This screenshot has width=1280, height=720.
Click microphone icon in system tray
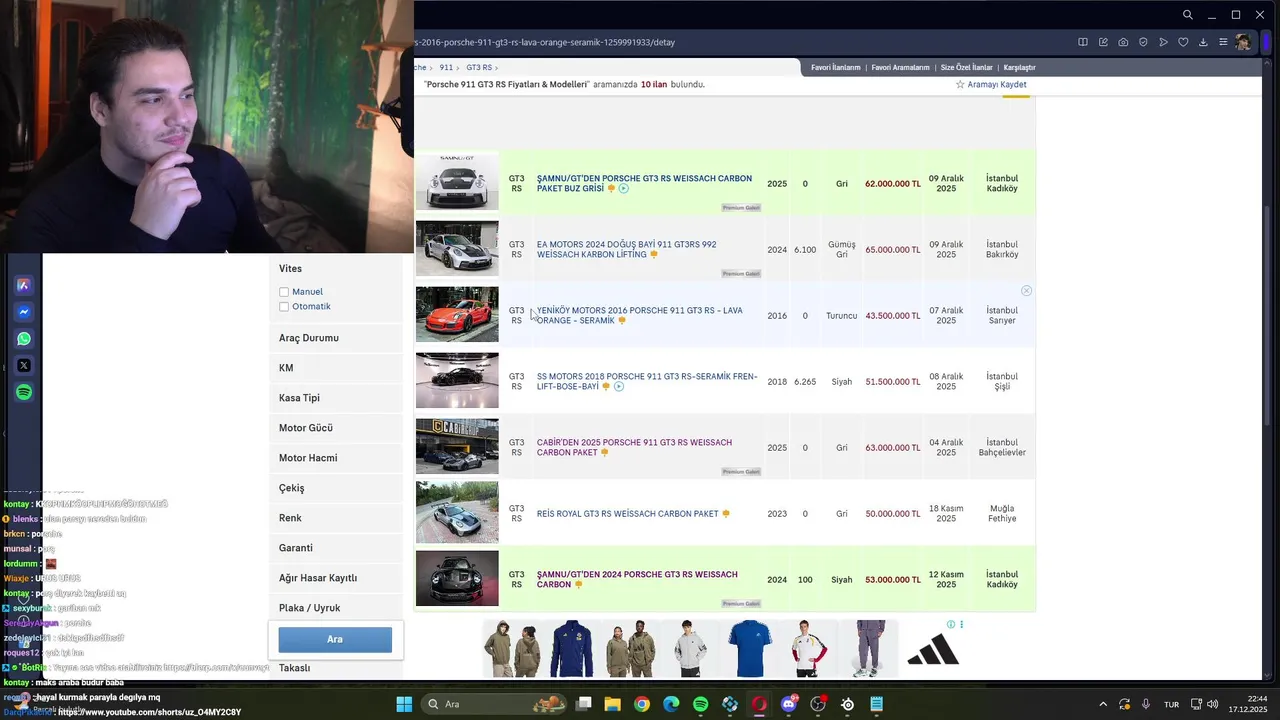click(x=1146, y=704)
